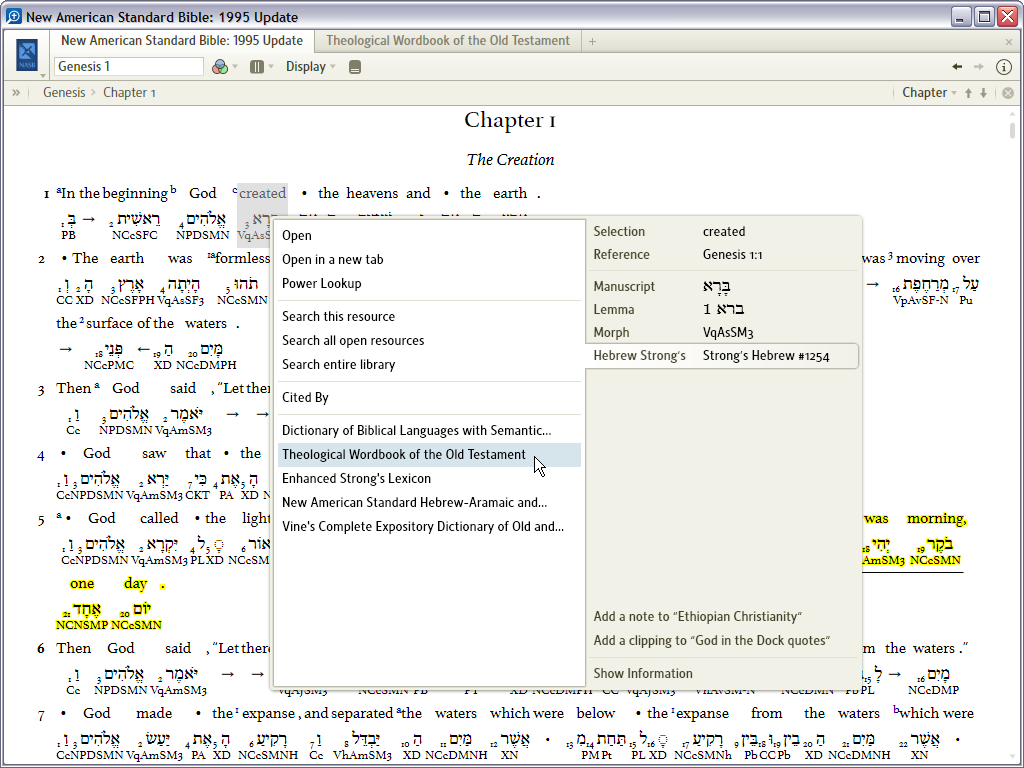Expand the visual filters dropdown arrow

click(x=235, y=67)
